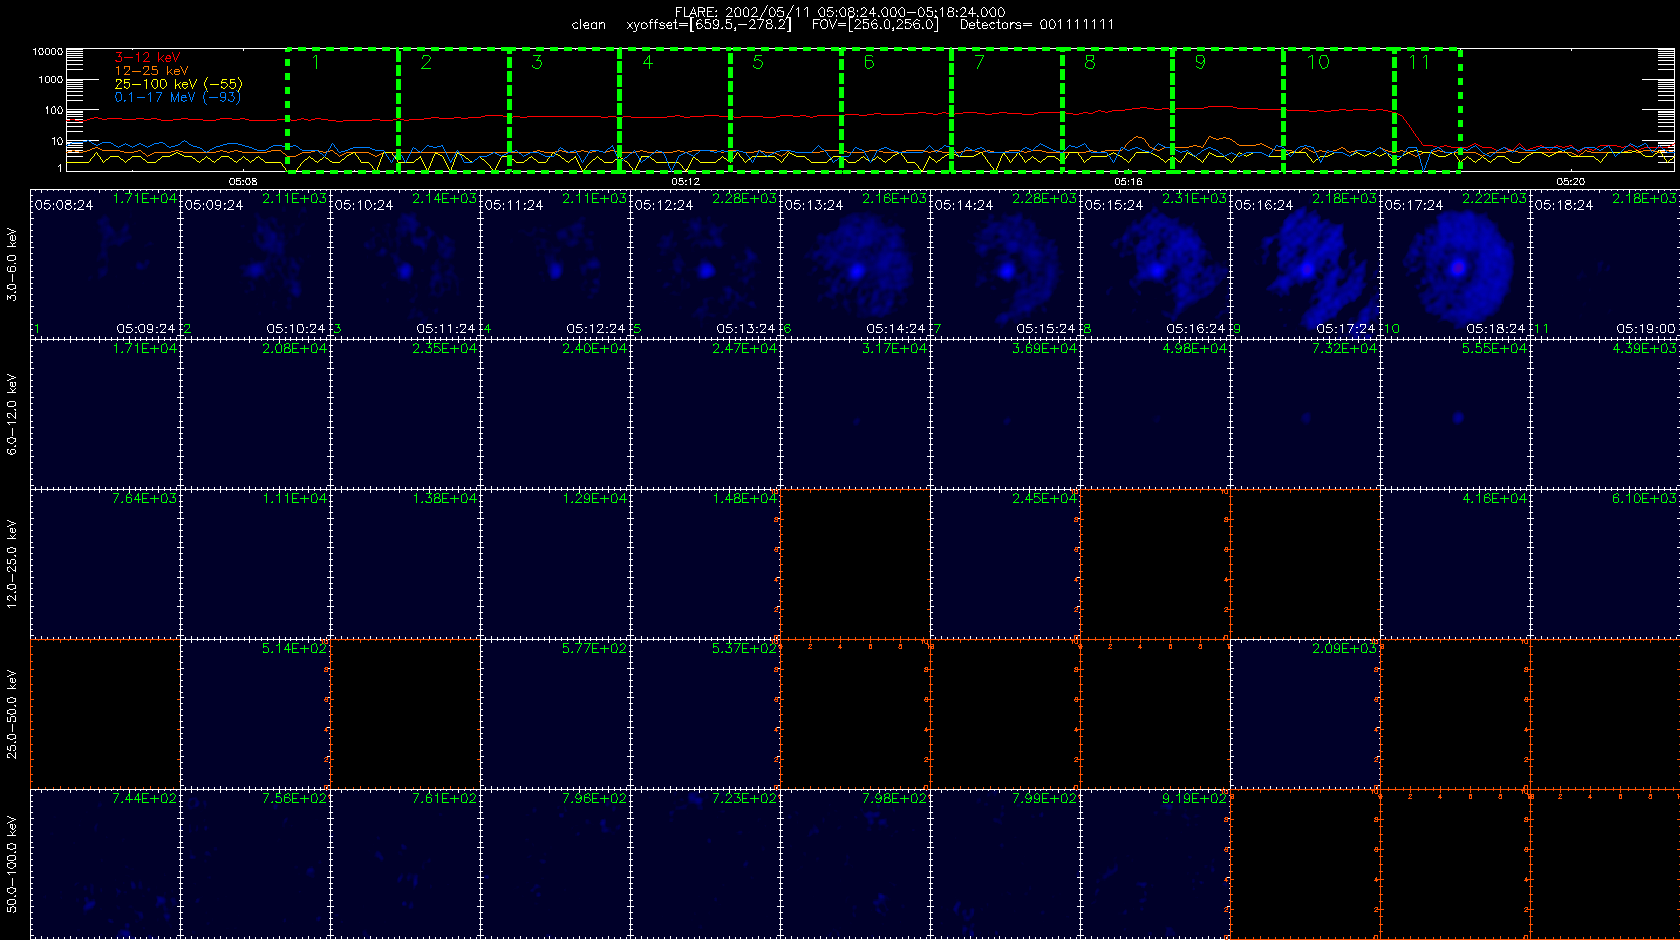The height and width of the screenshot is (940, 1680).
Task: Click the orange '12-25 keV' legend entry
Action: [151, 71]
